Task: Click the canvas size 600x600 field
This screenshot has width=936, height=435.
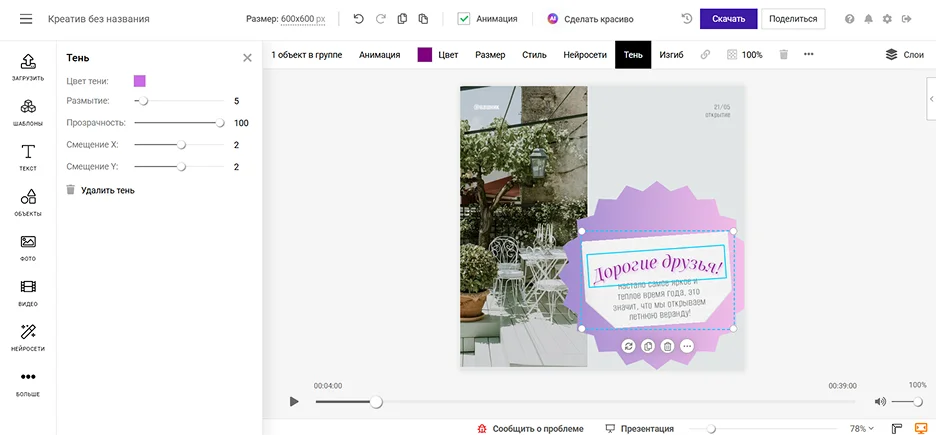Action: point(303,19)
